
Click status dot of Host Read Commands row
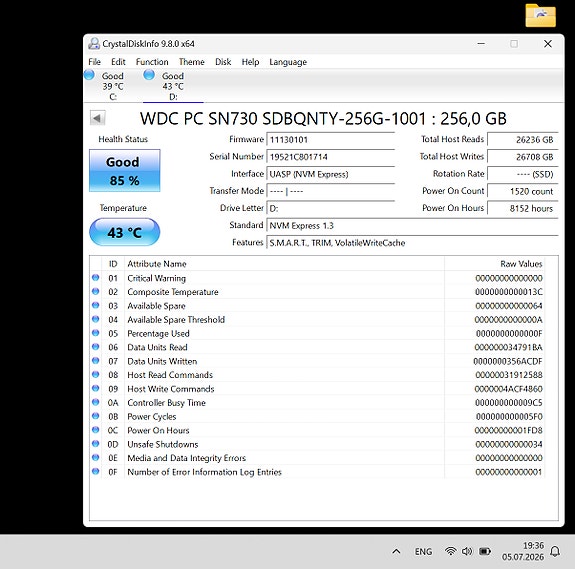tap(96, 374)
